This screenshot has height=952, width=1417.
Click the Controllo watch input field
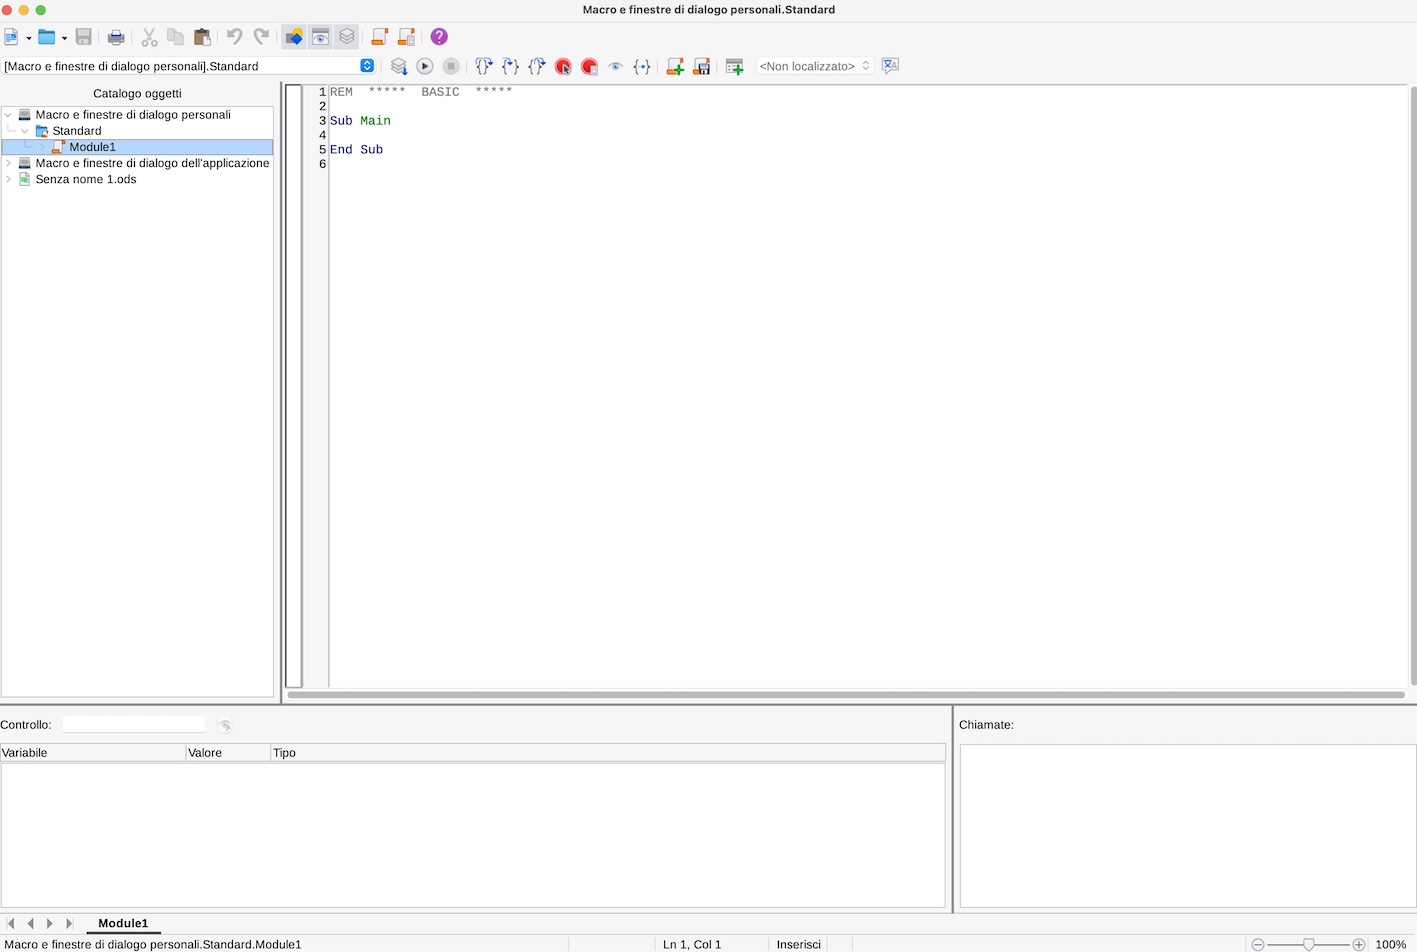point(134,725)
